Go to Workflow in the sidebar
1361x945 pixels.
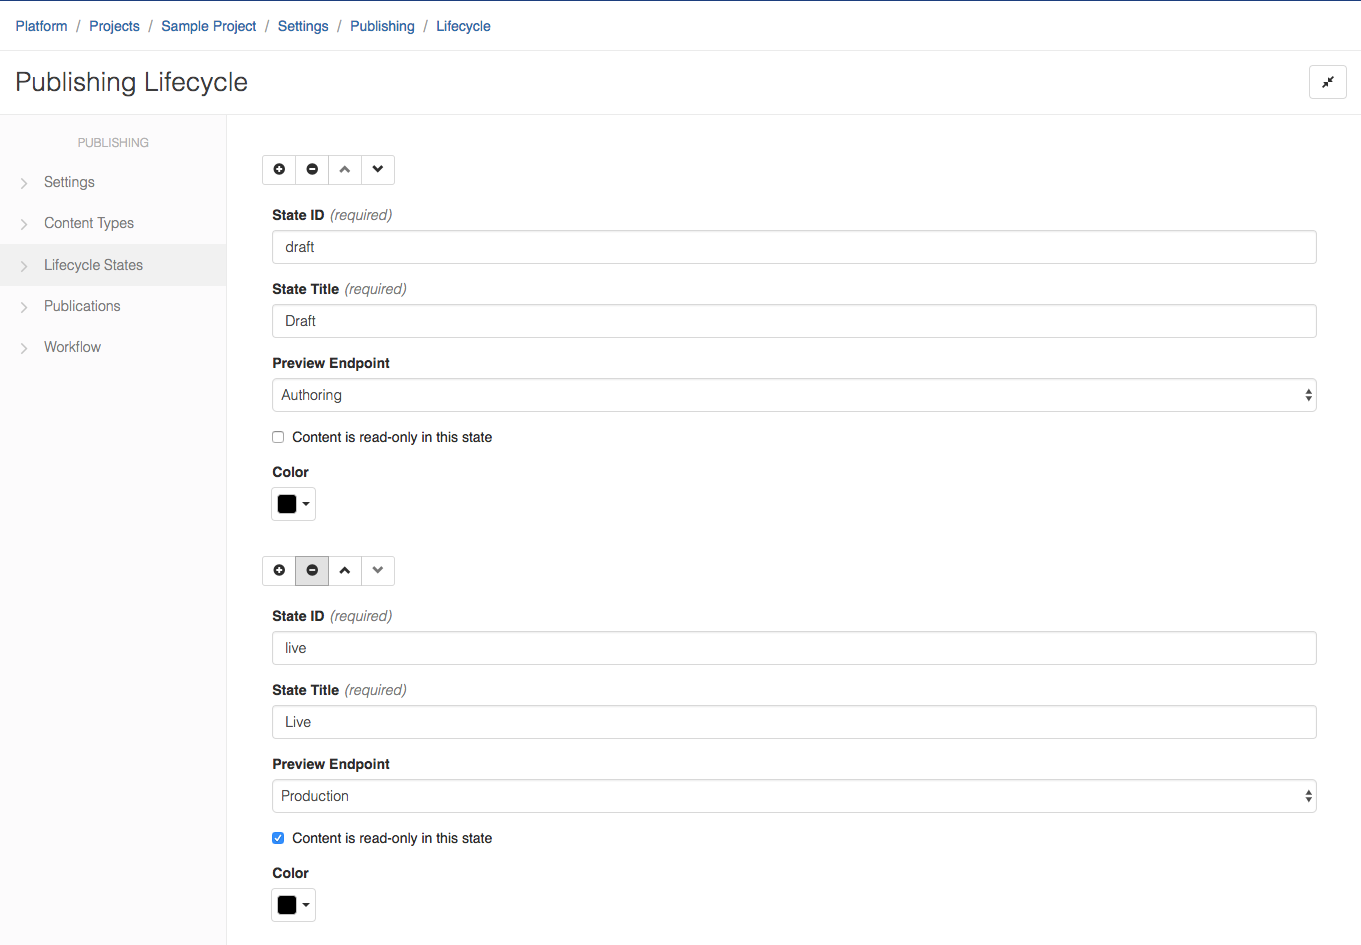click(x=72, y=347)
